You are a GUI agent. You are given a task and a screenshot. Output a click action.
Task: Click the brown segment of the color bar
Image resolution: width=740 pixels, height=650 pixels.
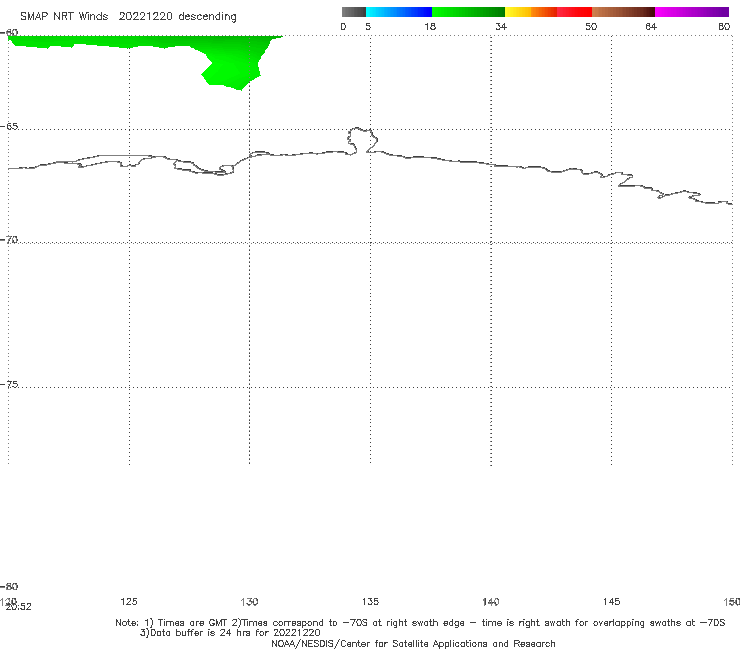623,12
